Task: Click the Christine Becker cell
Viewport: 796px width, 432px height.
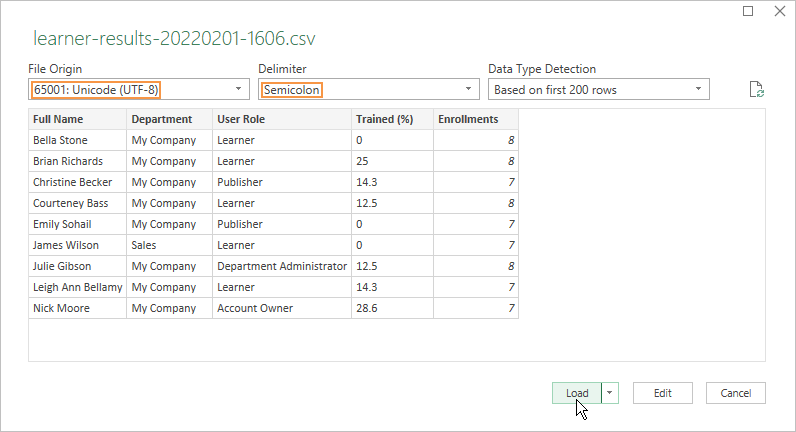Action: [x=78, y=182]
